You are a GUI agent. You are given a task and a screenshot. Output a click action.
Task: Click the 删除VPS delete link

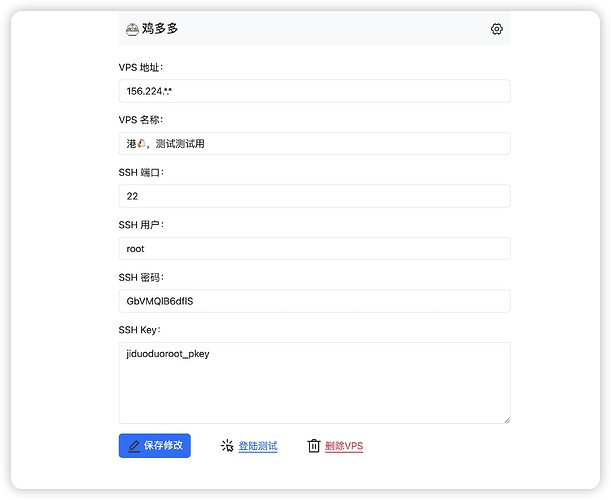[x=344, y=446]
